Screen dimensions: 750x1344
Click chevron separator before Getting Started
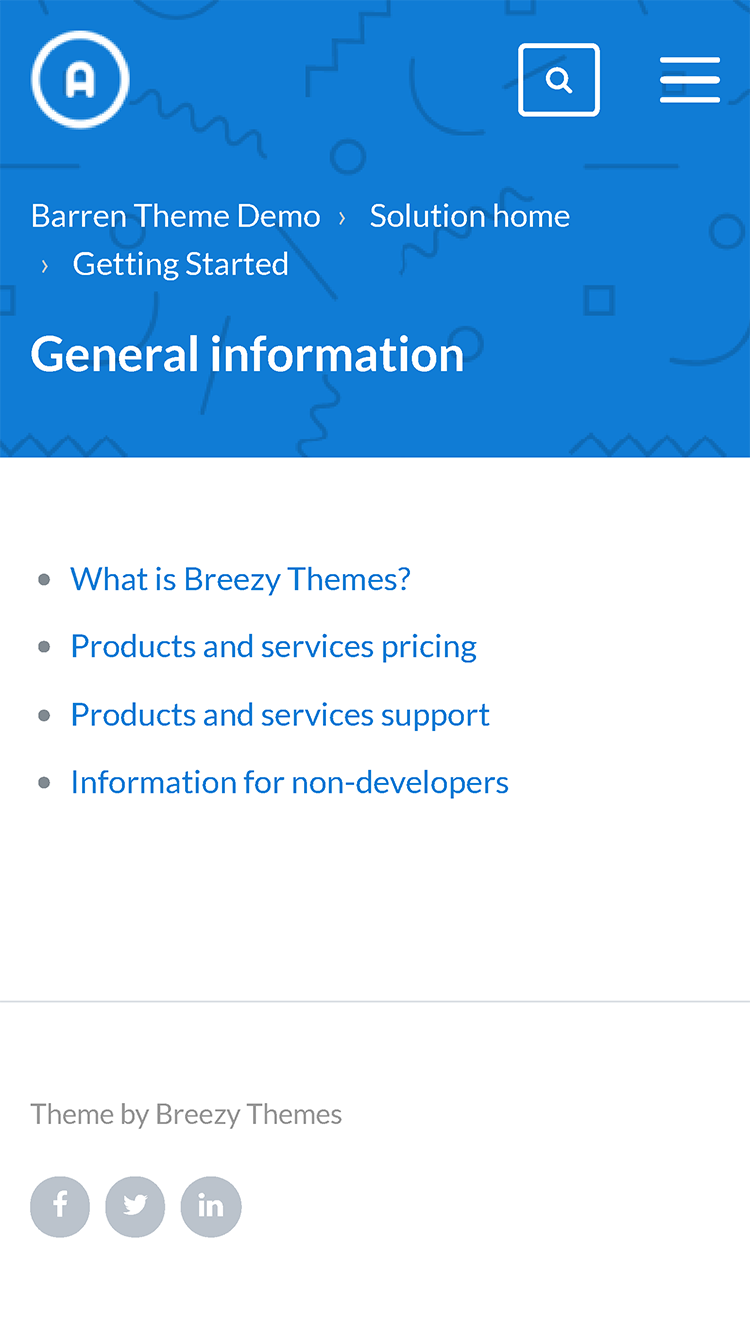pos(45,265)
